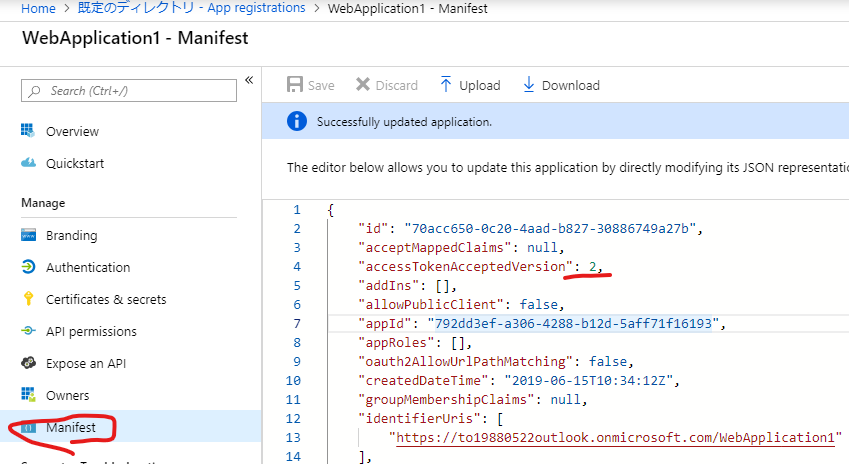Open the Owners page

pyautogui.click(x=67, y=396)
